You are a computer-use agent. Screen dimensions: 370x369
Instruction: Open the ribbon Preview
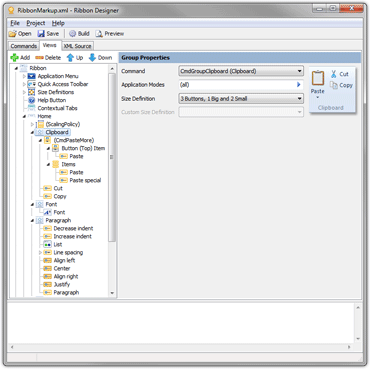(110, 34)
